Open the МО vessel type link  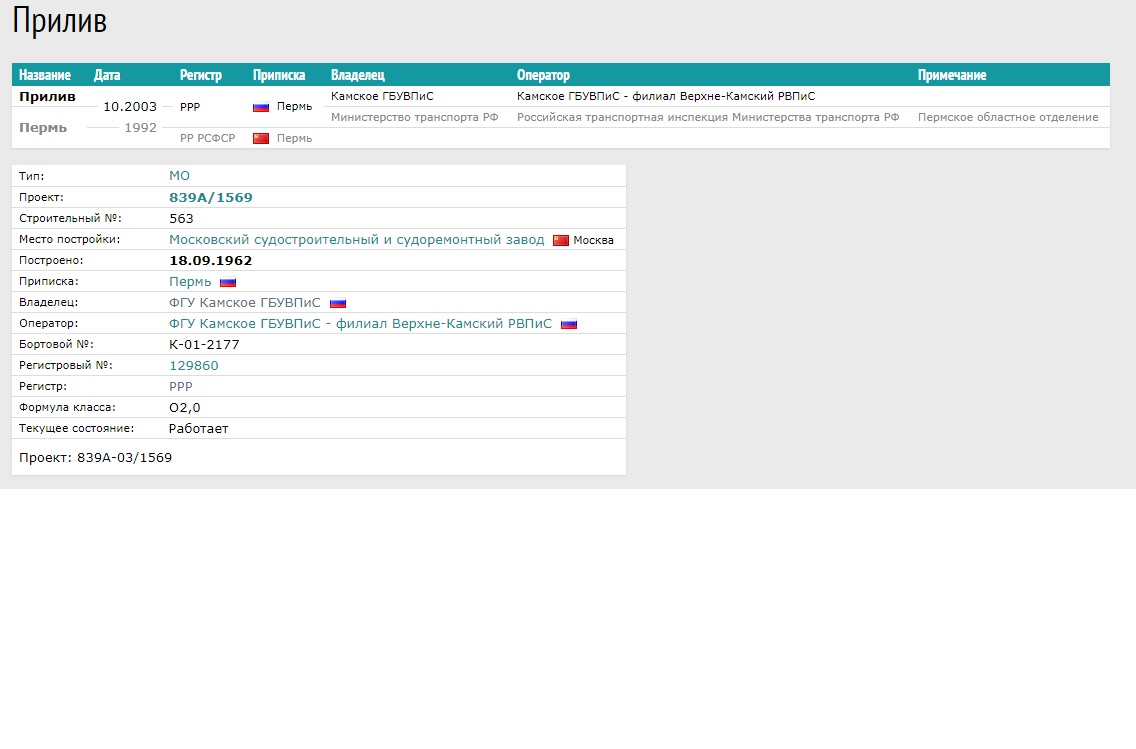(179, 176)
